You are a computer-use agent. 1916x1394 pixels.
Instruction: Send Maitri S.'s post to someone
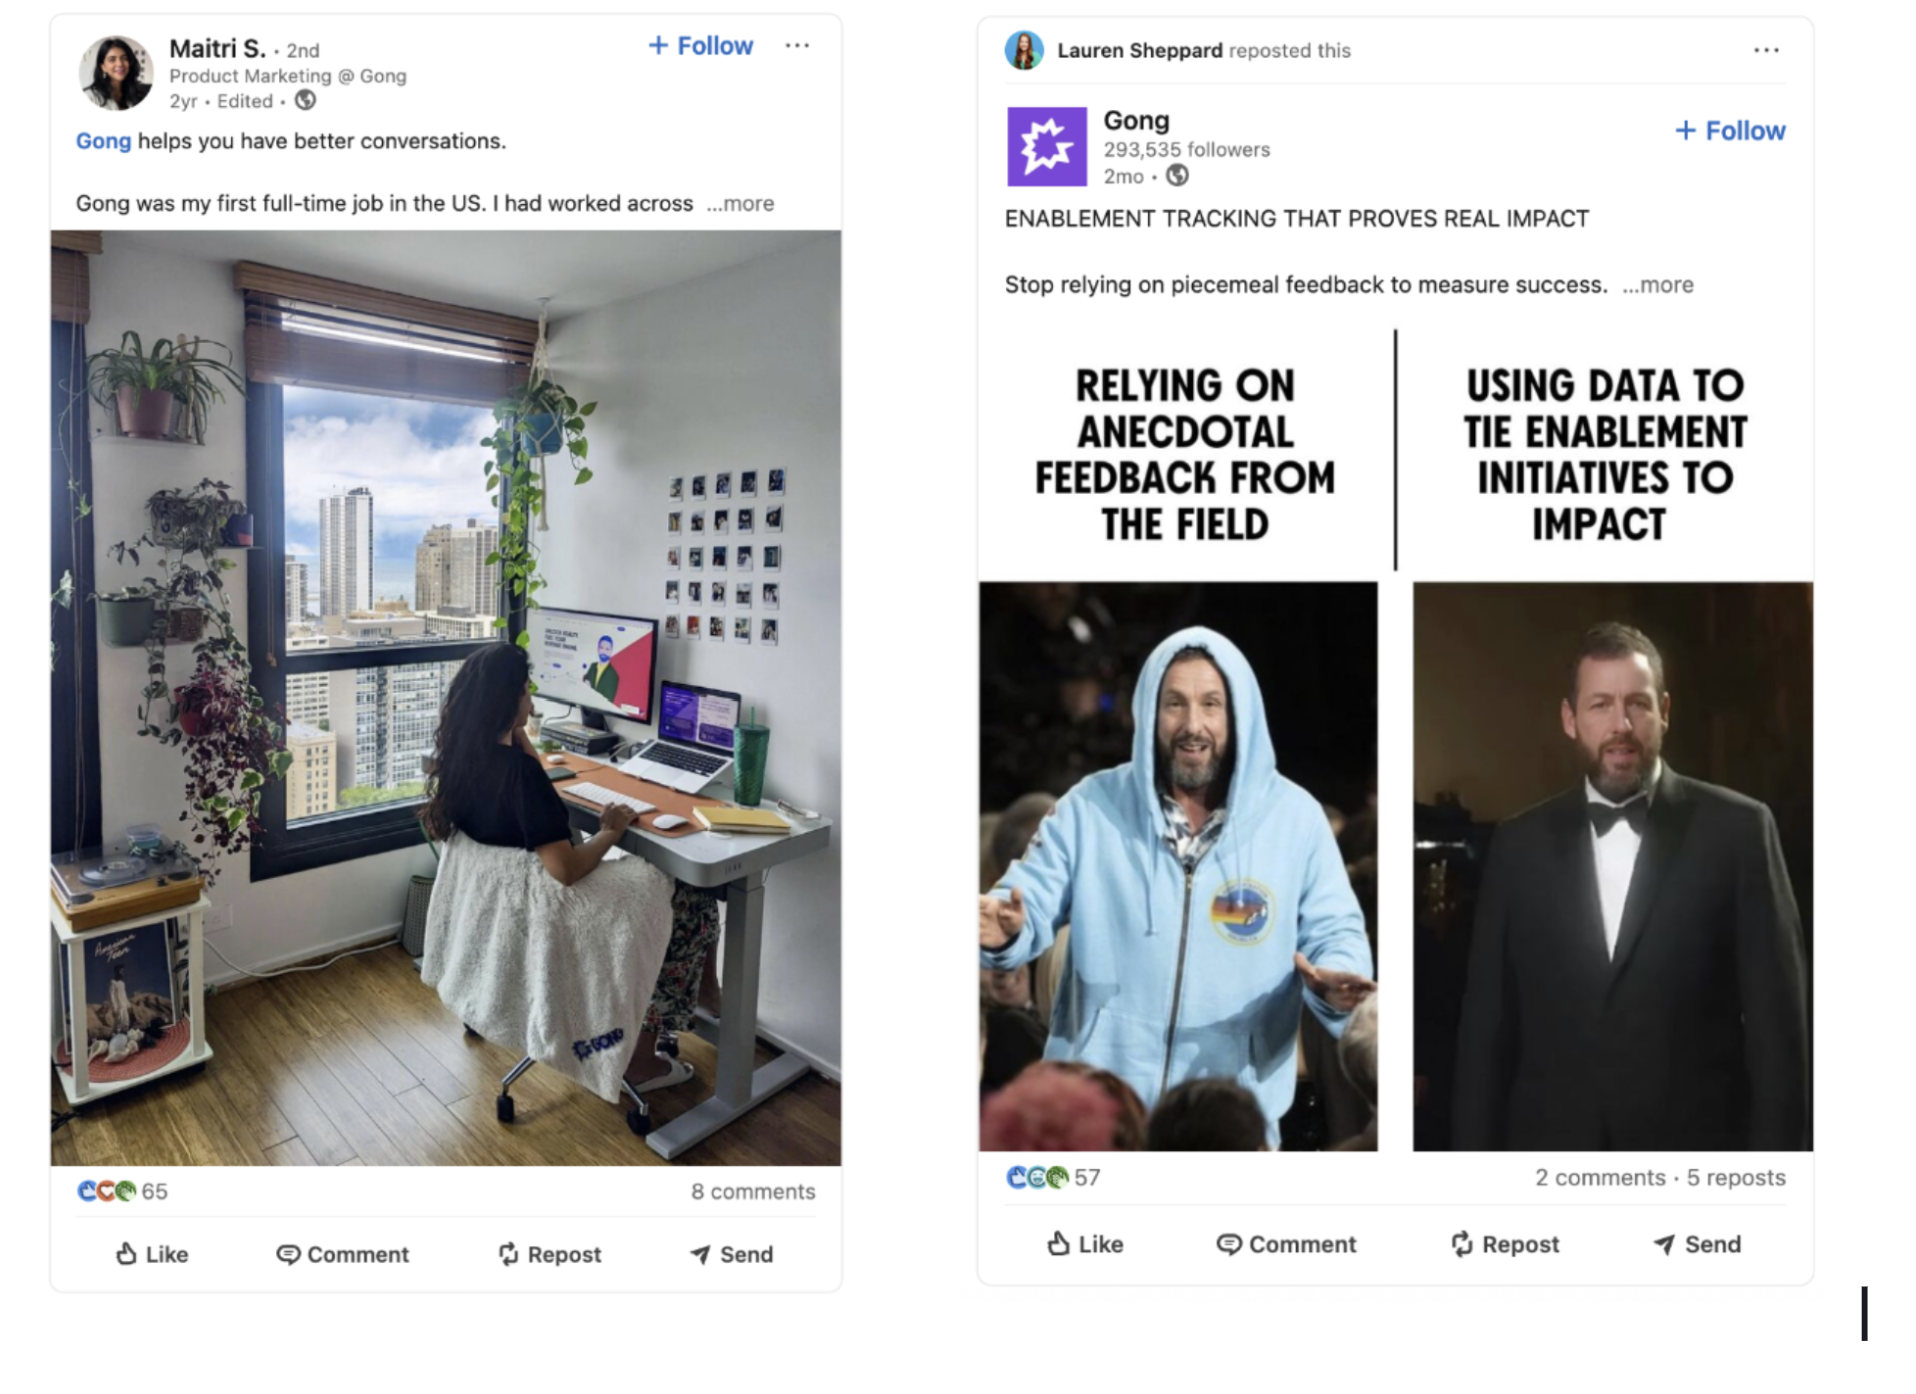[731, 1254]
